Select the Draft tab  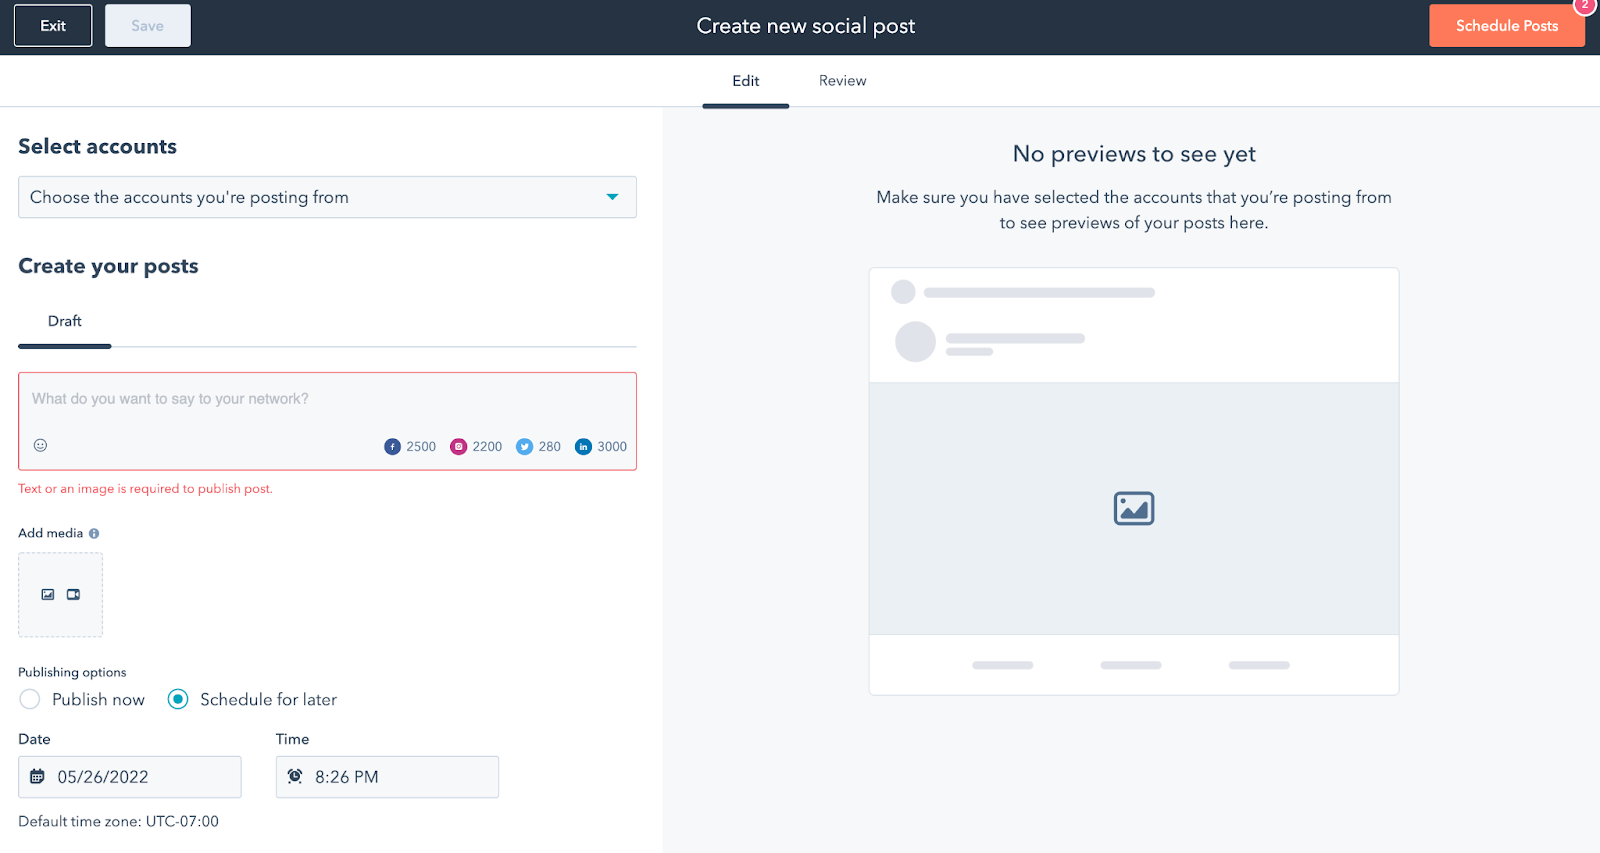click(x=65, y=322)
